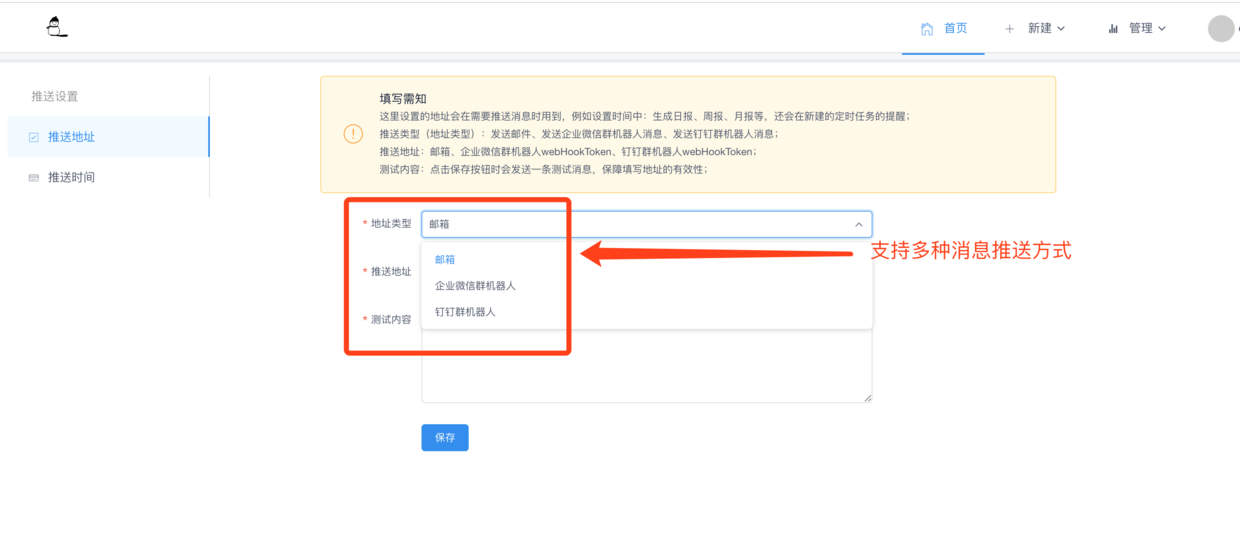Click the snowman logo icon
The width and height of the screenshot is (1240, 533).
coord(57,27)
